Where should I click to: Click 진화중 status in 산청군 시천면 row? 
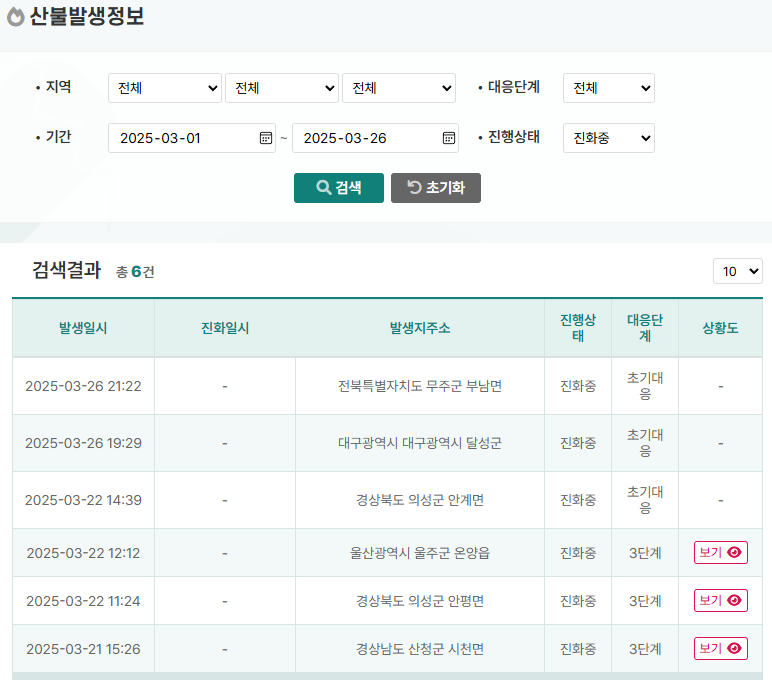578,649
